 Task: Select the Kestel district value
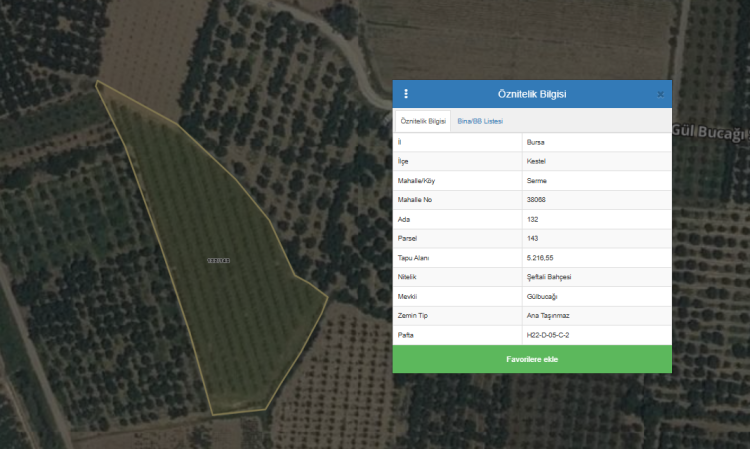click(536, 161)
